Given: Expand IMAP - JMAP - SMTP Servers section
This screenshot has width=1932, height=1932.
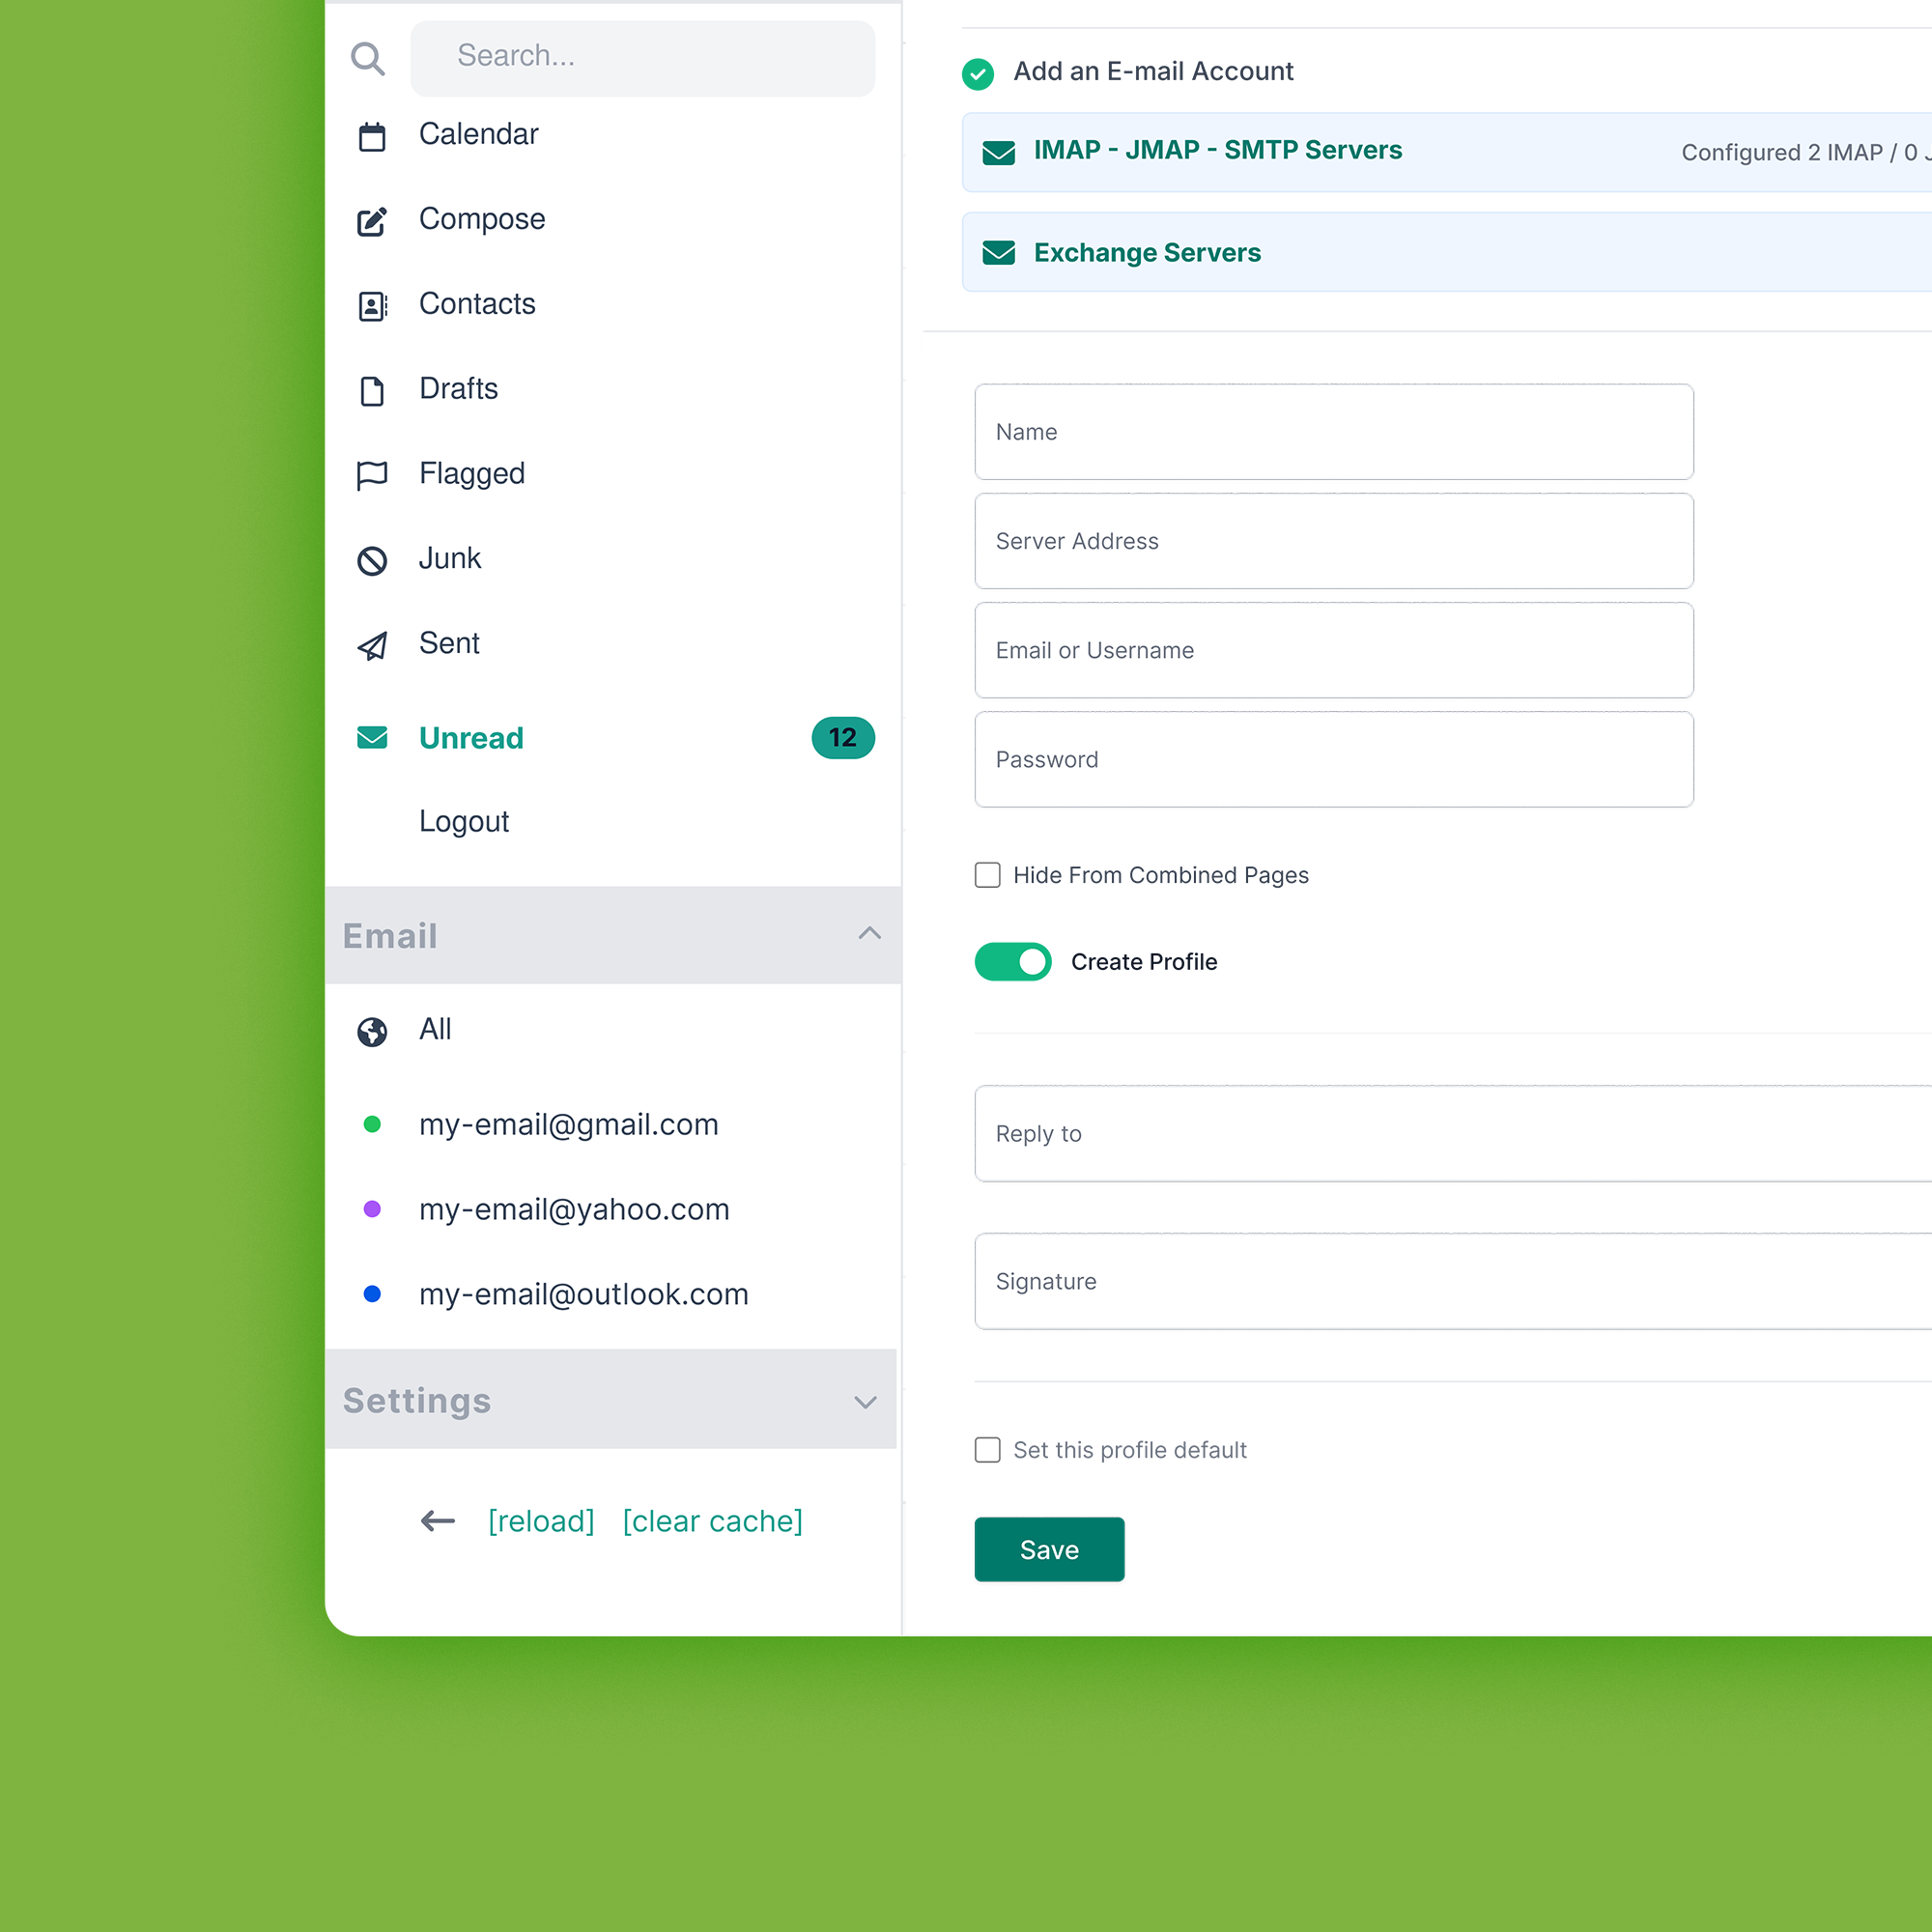Looking at the screenshot, I should 1447,152.
